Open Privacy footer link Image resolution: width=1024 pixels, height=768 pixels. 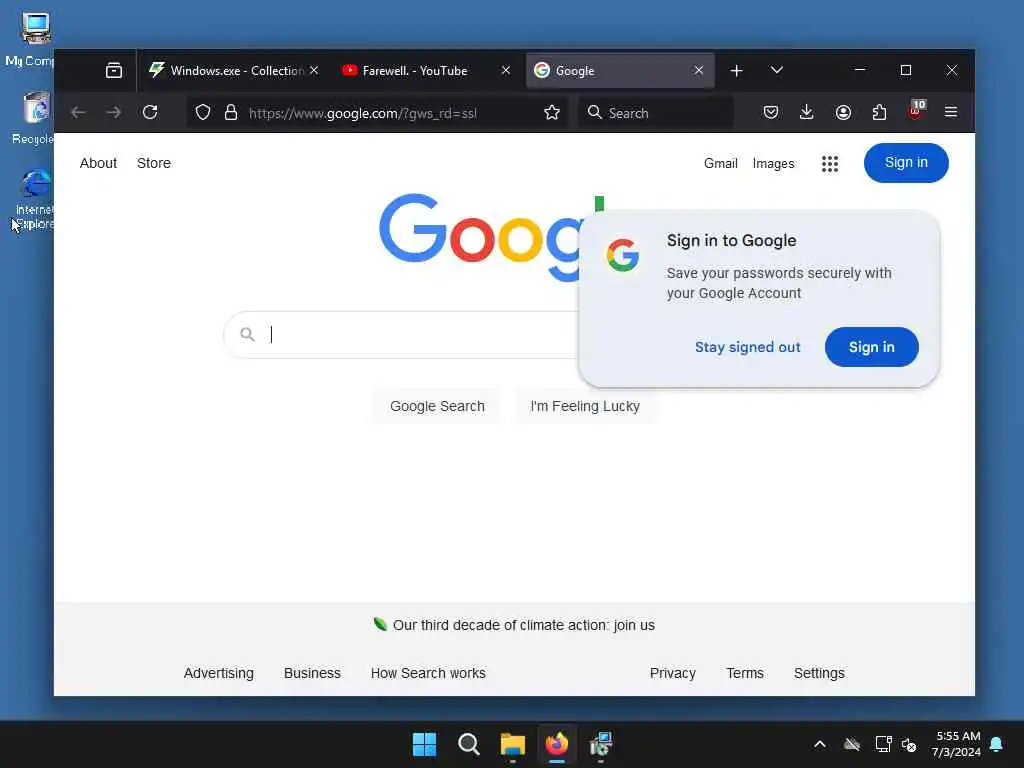coord(672,673)
